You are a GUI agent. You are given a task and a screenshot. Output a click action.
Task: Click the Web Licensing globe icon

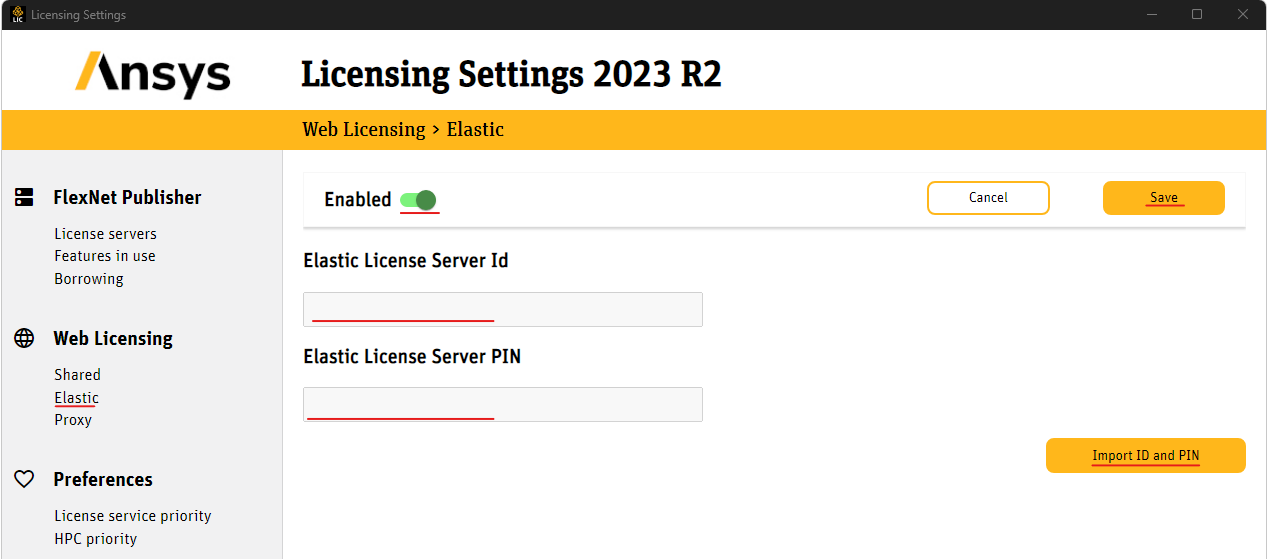click(x=24, y=338)
